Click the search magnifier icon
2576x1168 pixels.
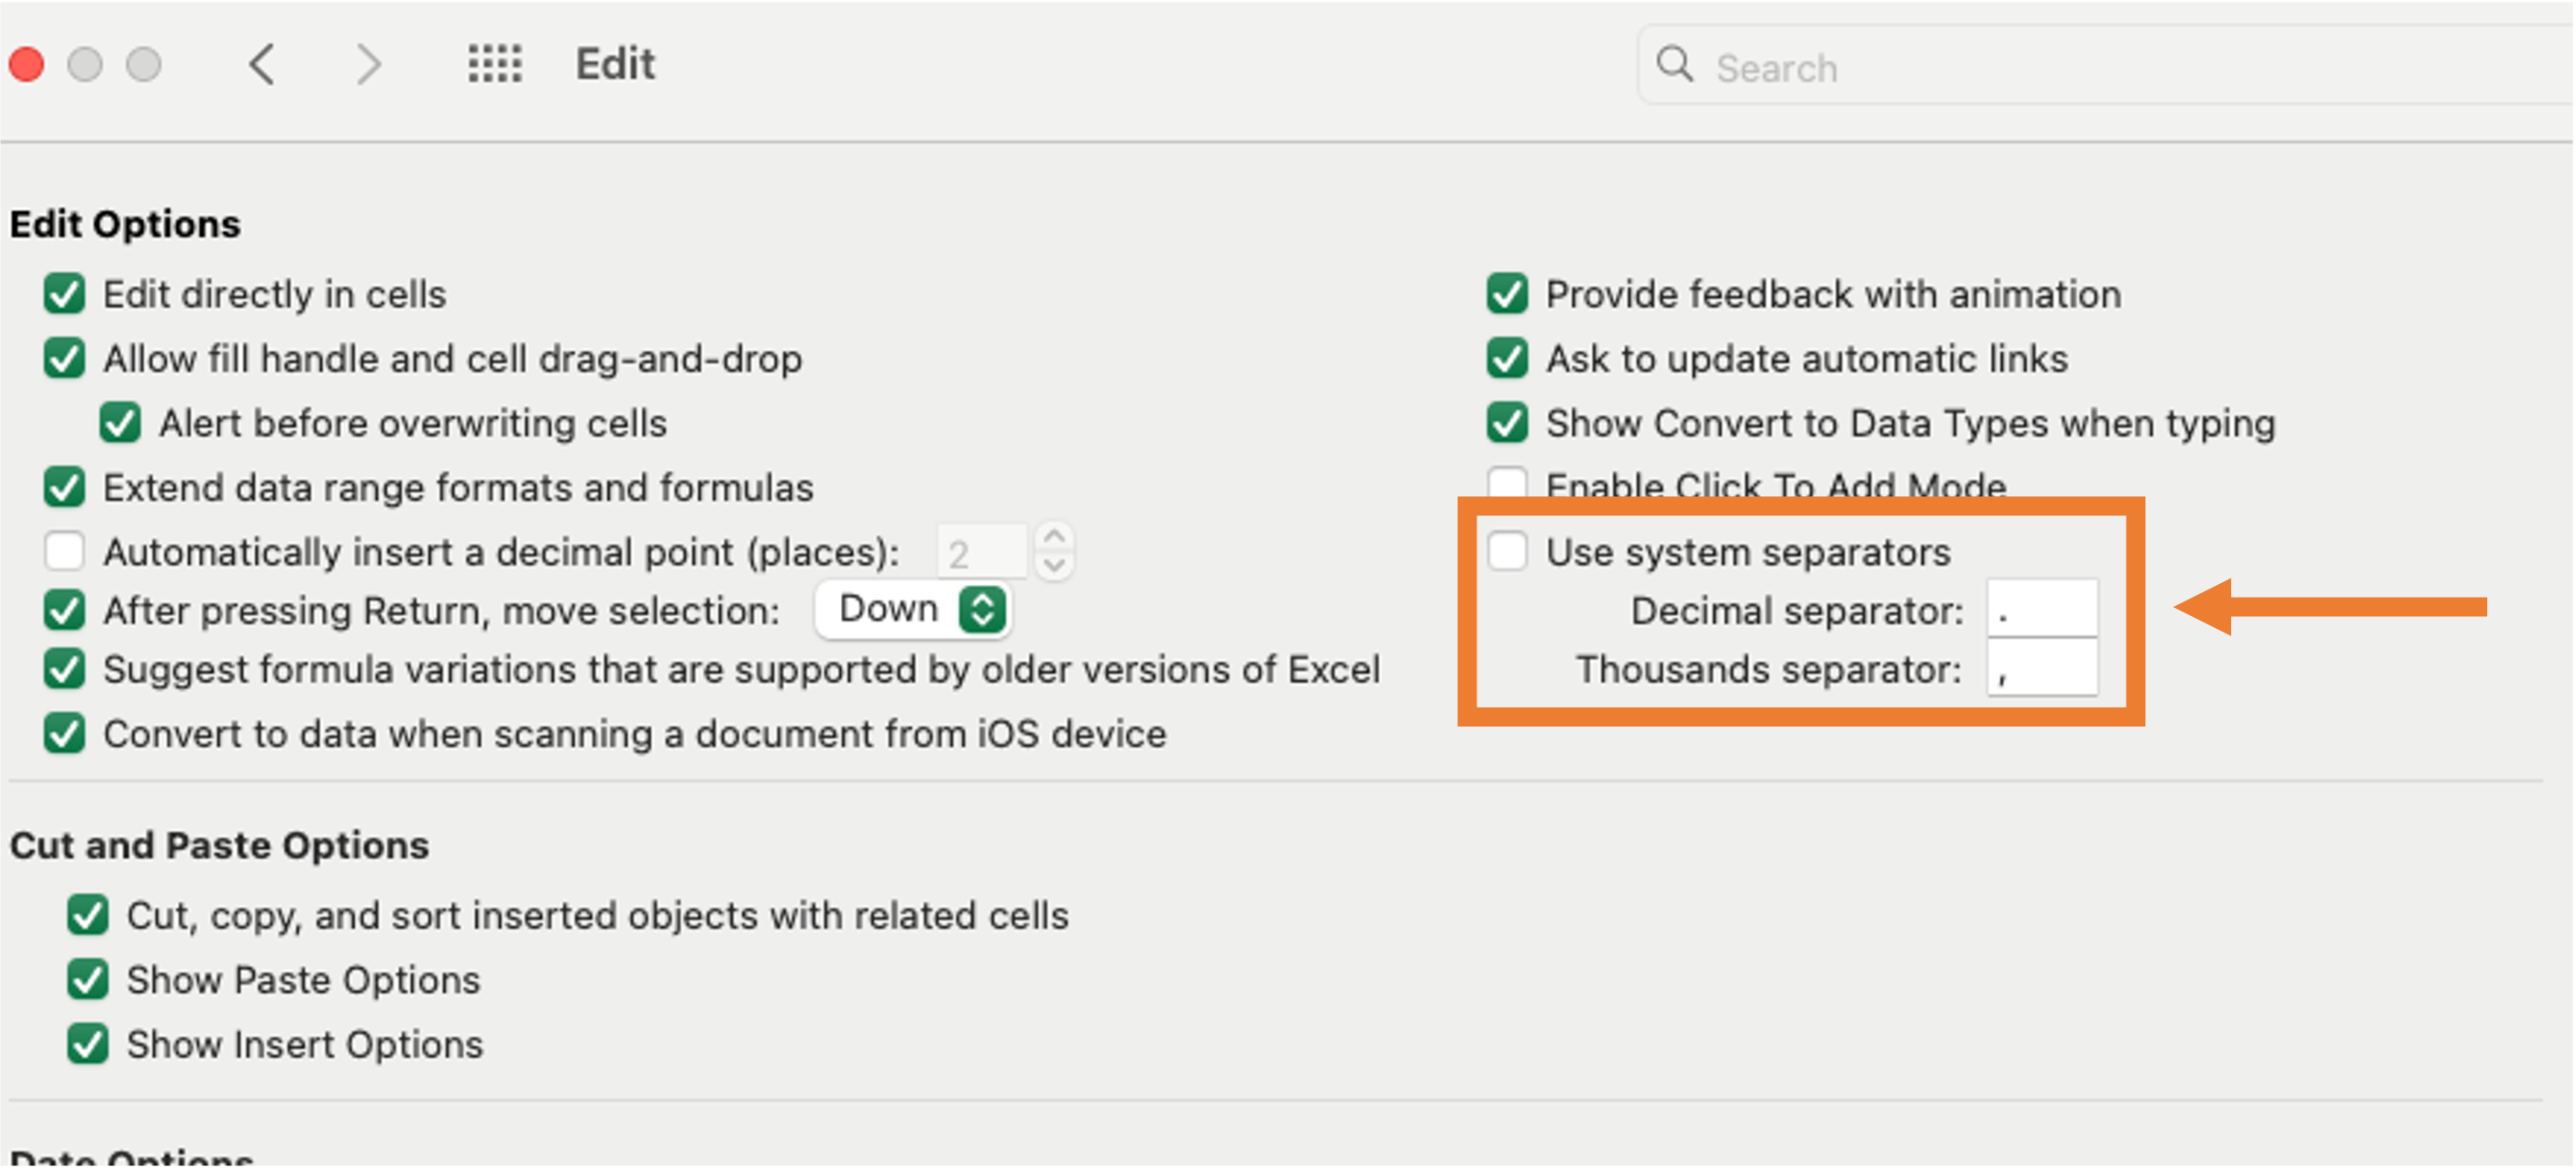(x=1674, y=65)
